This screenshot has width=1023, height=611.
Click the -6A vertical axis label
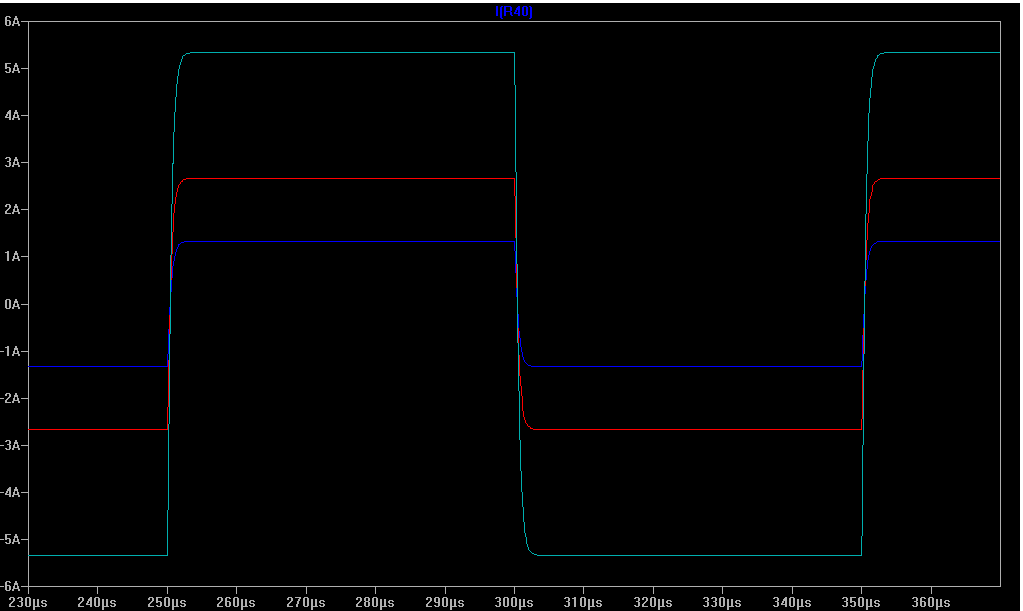point(11,586)
